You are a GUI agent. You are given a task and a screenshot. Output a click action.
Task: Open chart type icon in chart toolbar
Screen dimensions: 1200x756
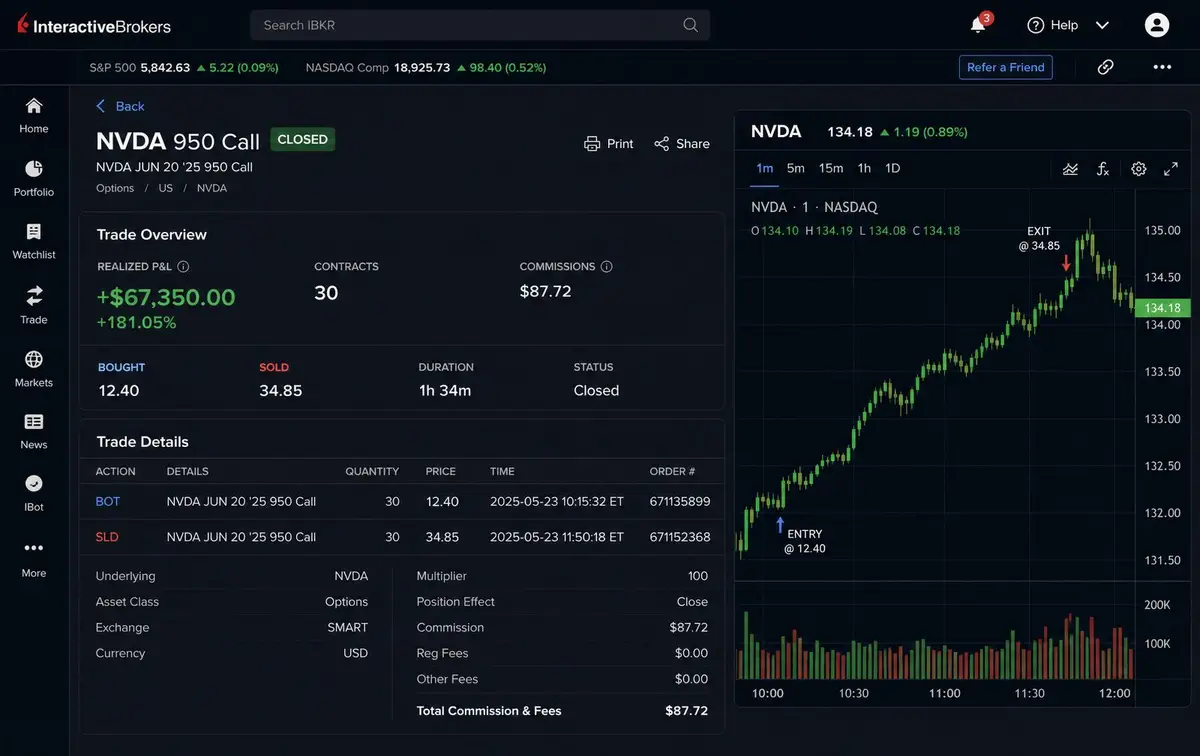pos(1071,169)
